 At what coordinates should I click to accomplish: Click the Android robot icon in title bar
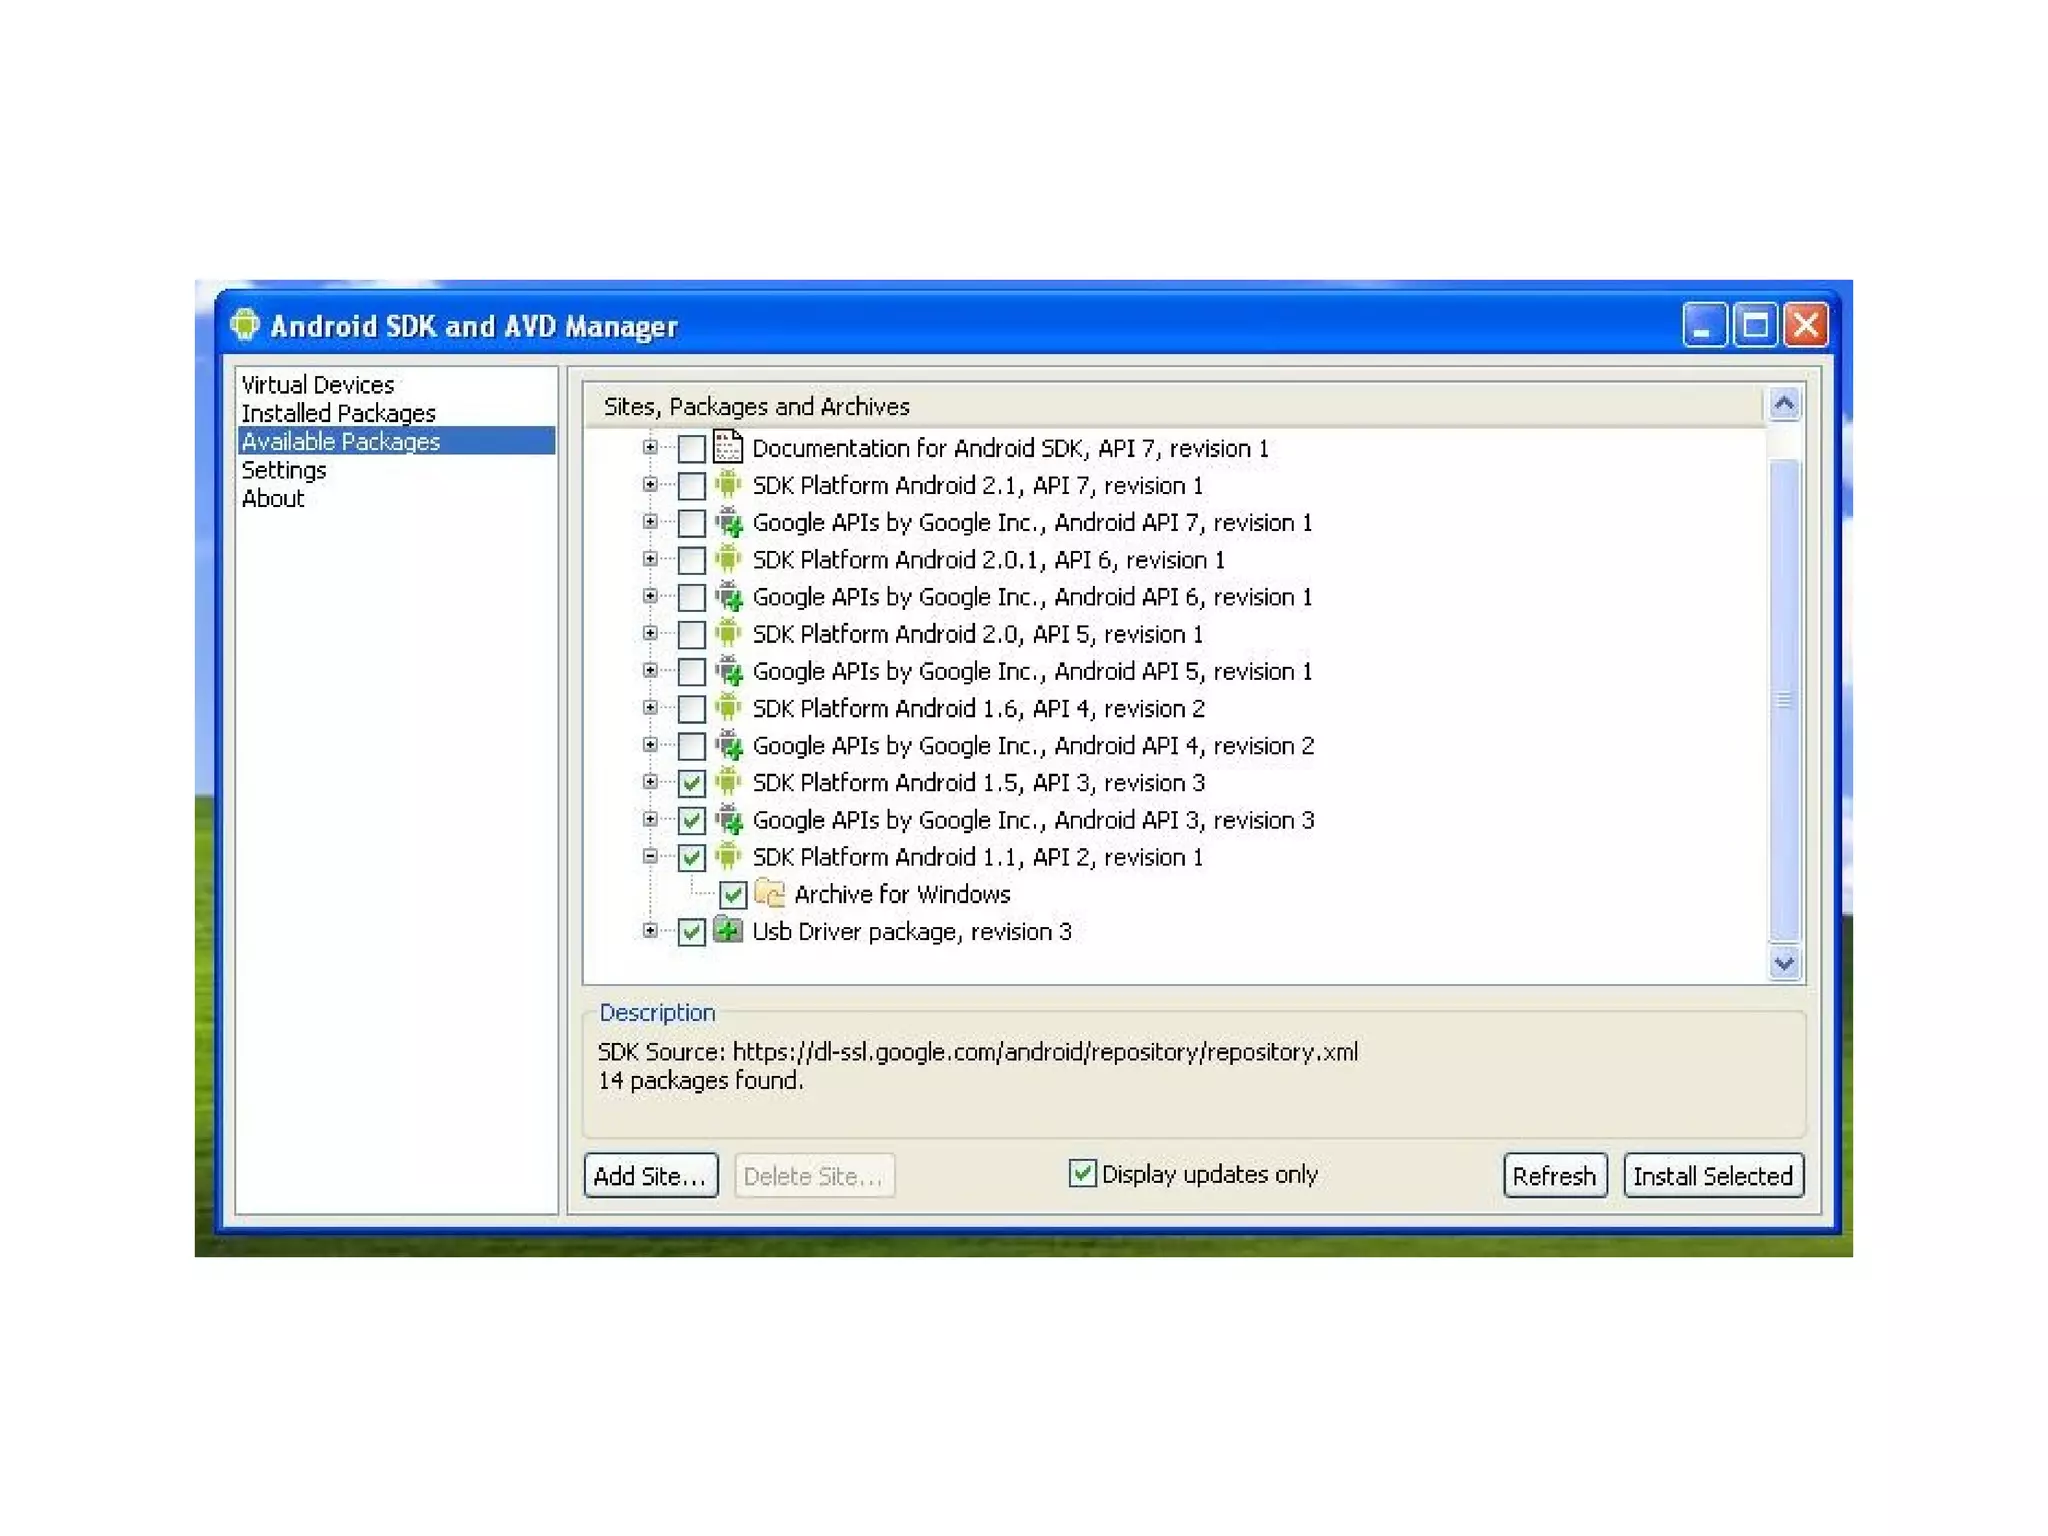245,325
